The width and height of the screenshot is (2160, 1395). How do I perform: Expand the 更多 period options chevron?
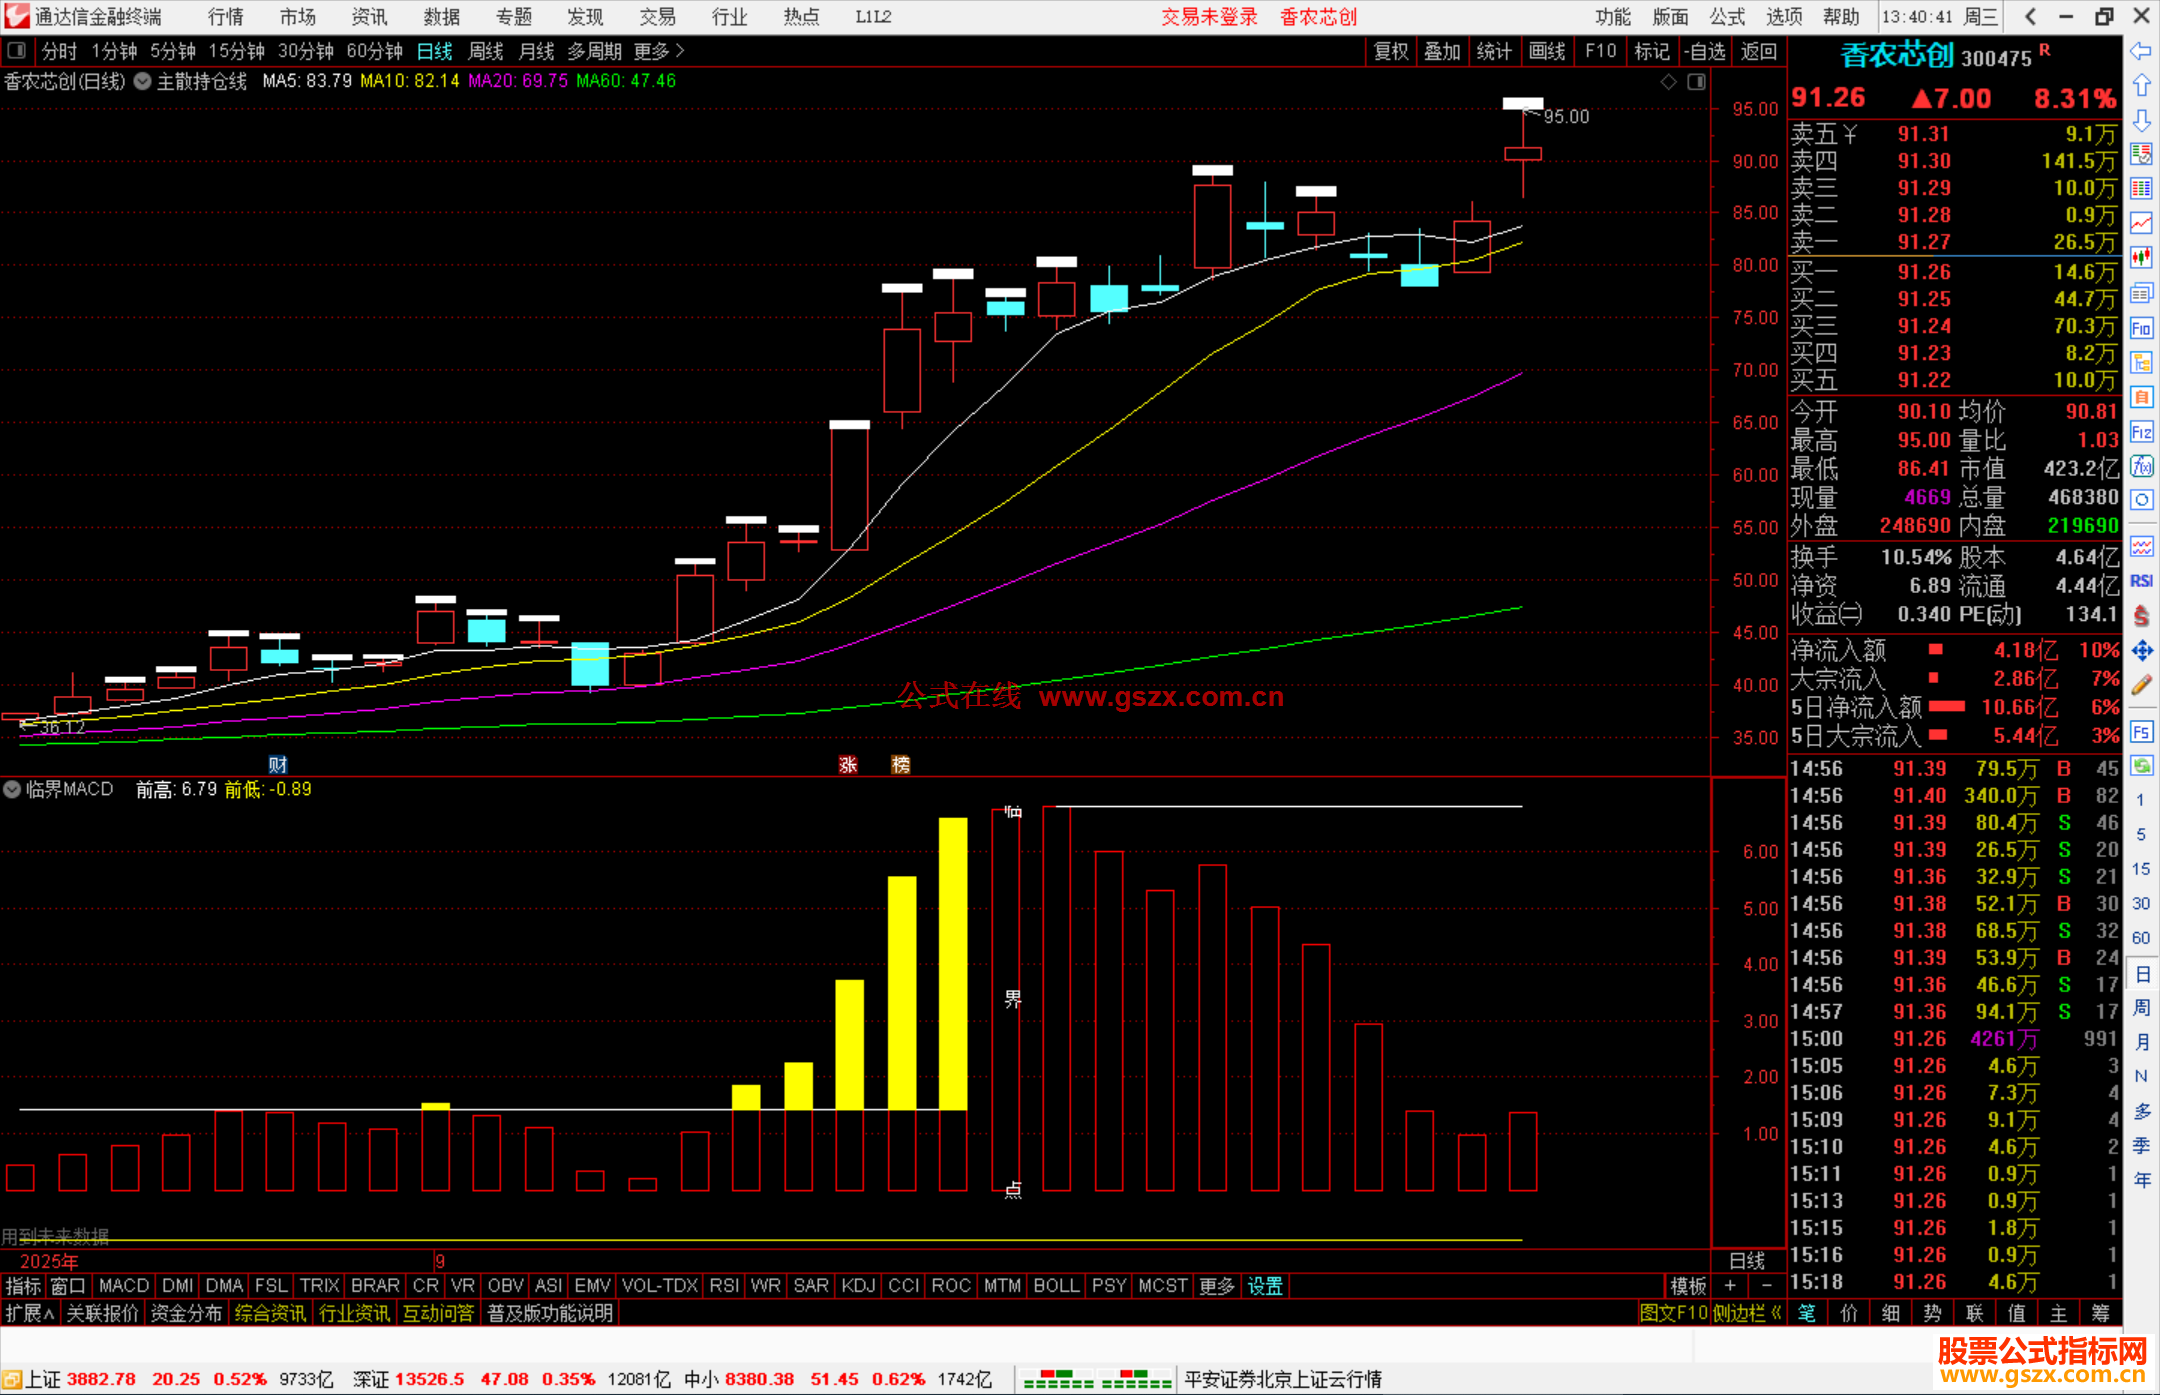tap(680, 50)
